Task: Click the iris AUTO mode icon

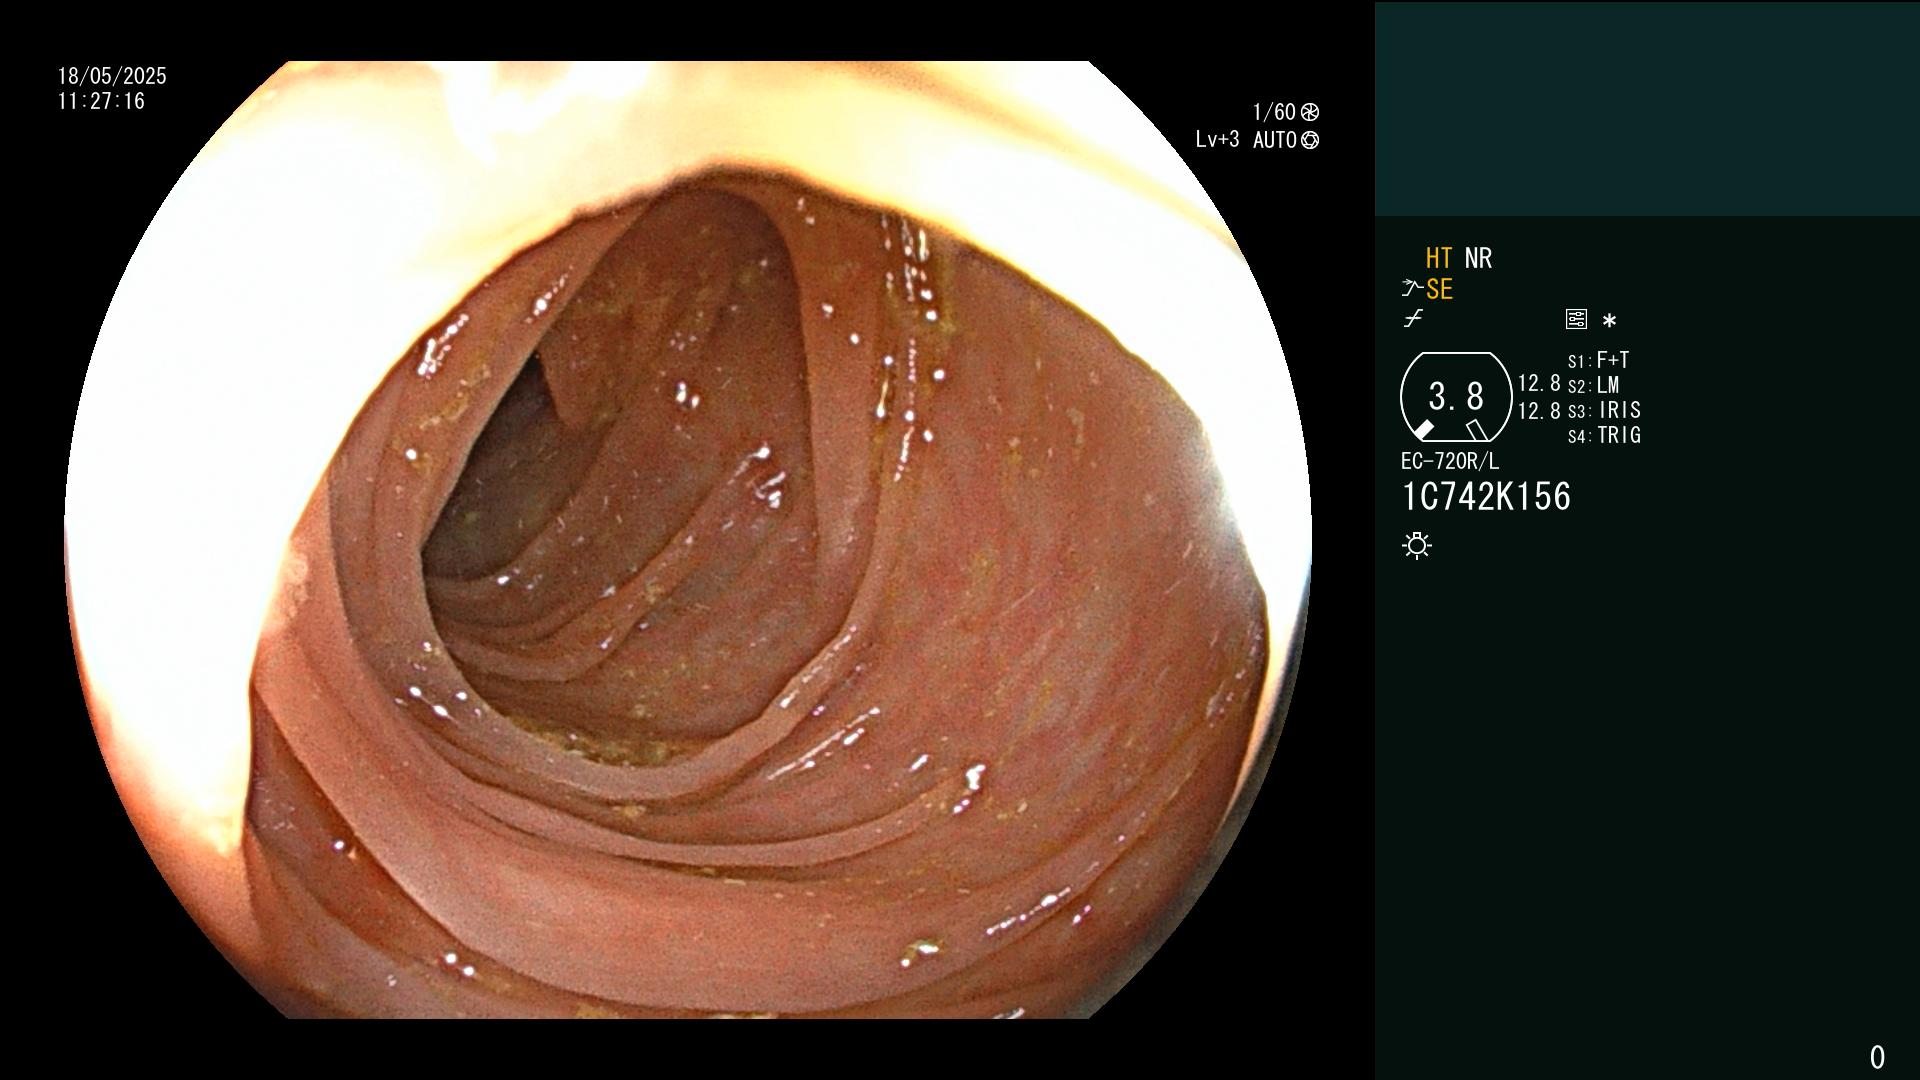Action: [1310, 140]
